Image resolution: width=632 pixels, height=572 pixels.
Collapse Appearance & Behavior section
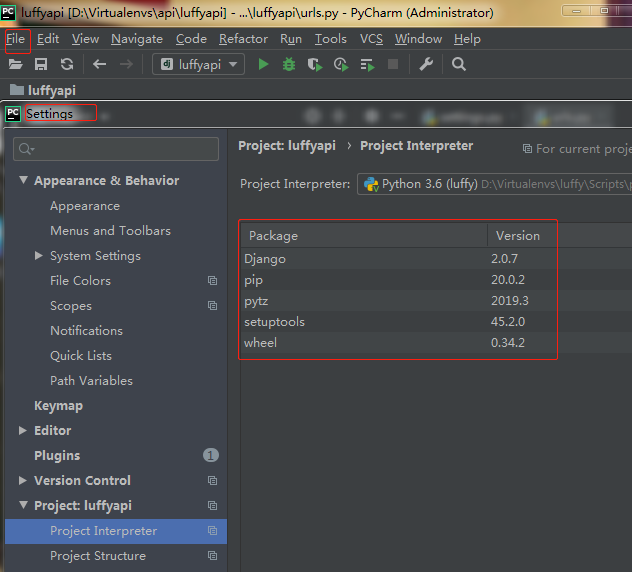23,180
